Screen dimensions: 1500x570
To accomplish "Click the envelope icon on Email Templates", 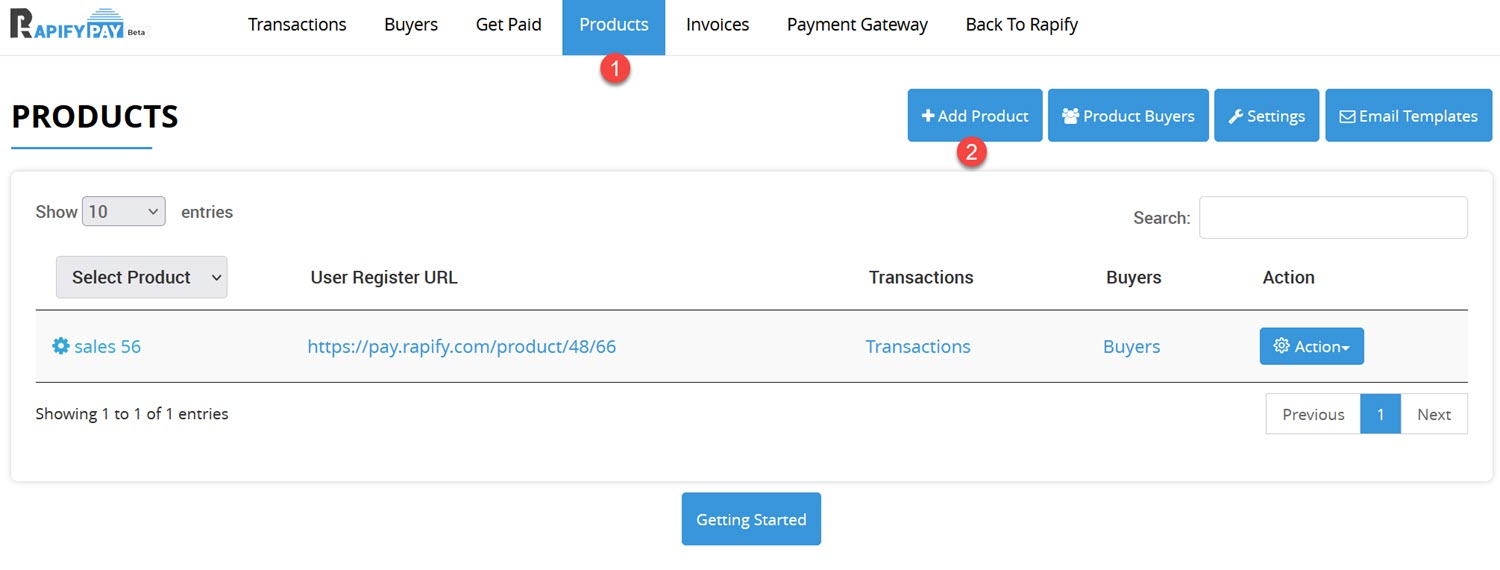I will pos(1347,116).
